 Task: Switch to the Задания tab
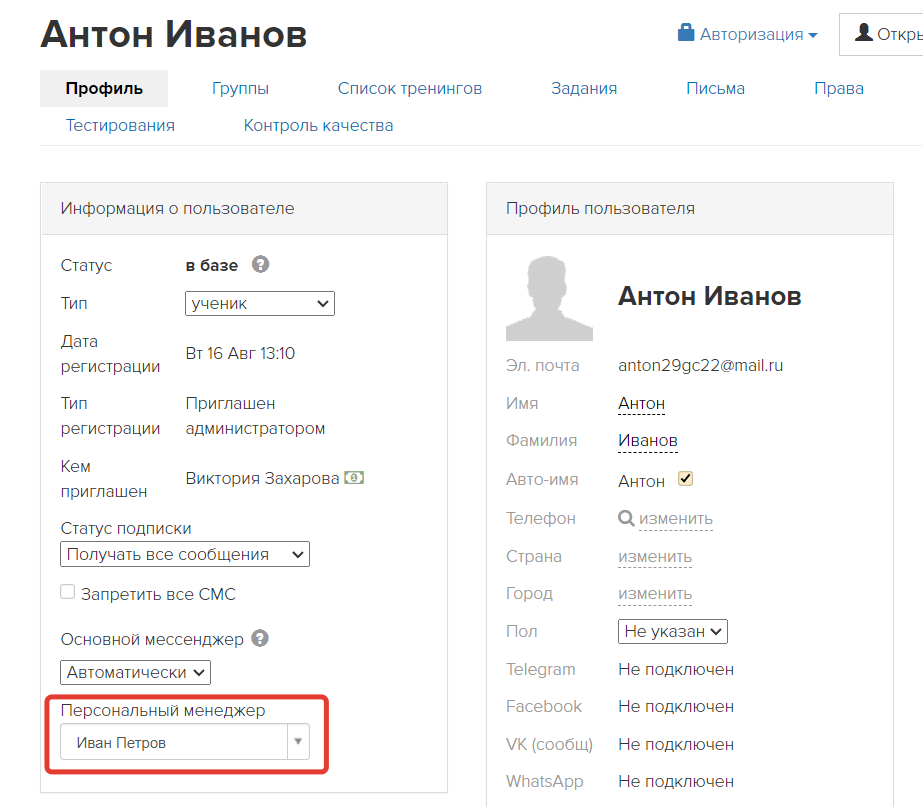pyautogui.click(x=584, y=88)
